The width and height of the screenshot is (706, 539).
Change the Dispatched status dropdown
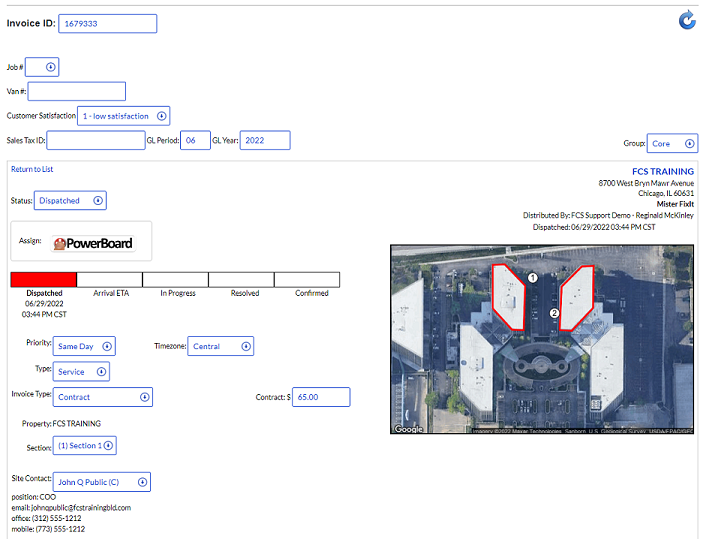coord(71,201)
